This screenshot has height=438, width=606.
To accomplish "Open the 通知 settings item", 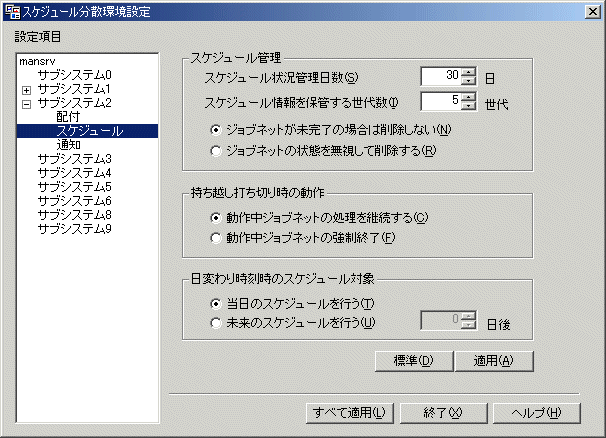I will [x=68, y=145].
